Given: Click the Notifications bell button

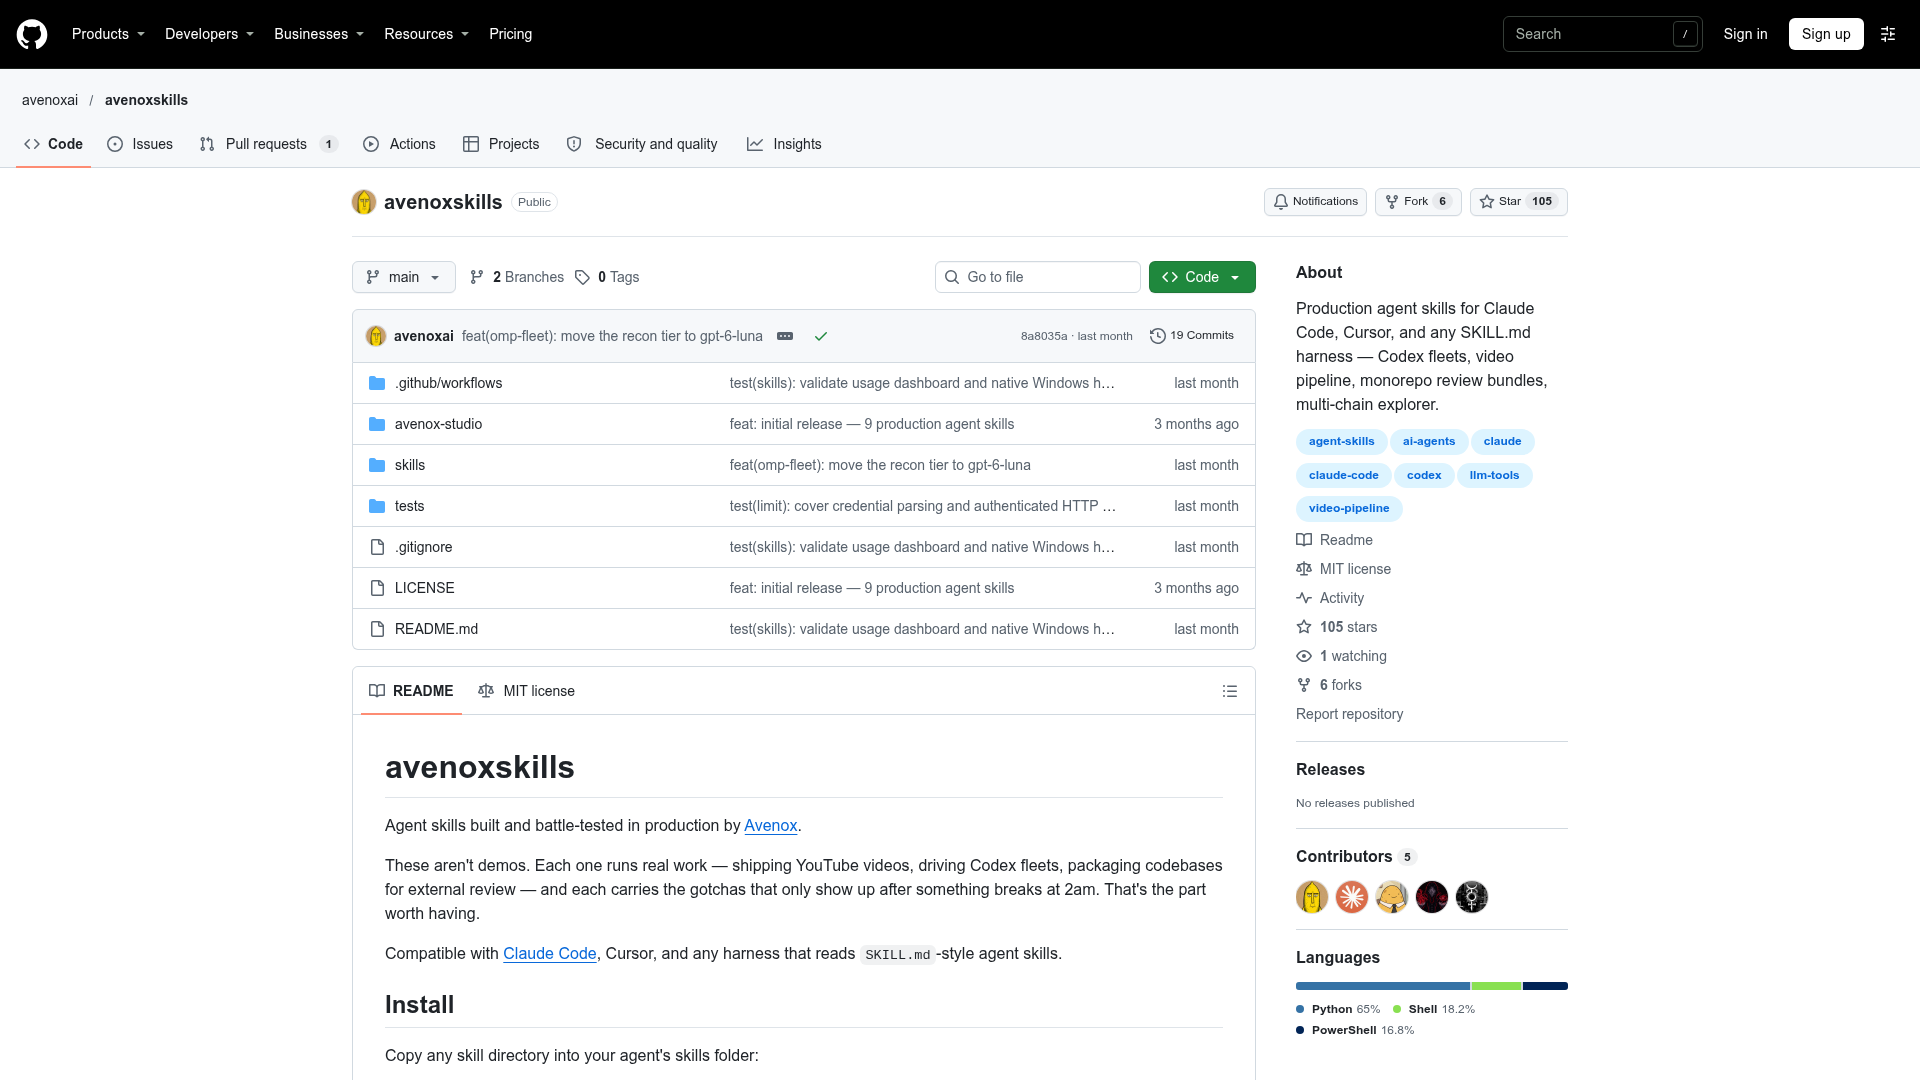Looking at the screenshot, I should click(x=1315, y=202).
